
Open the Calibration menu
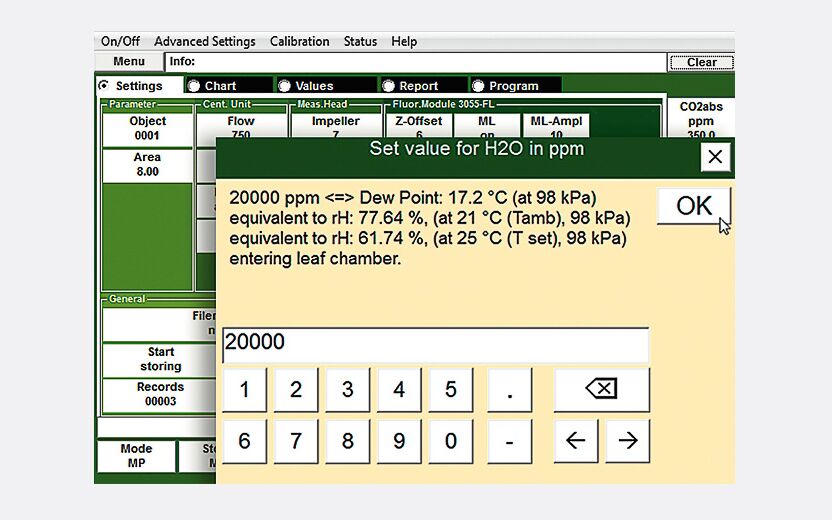299,41
